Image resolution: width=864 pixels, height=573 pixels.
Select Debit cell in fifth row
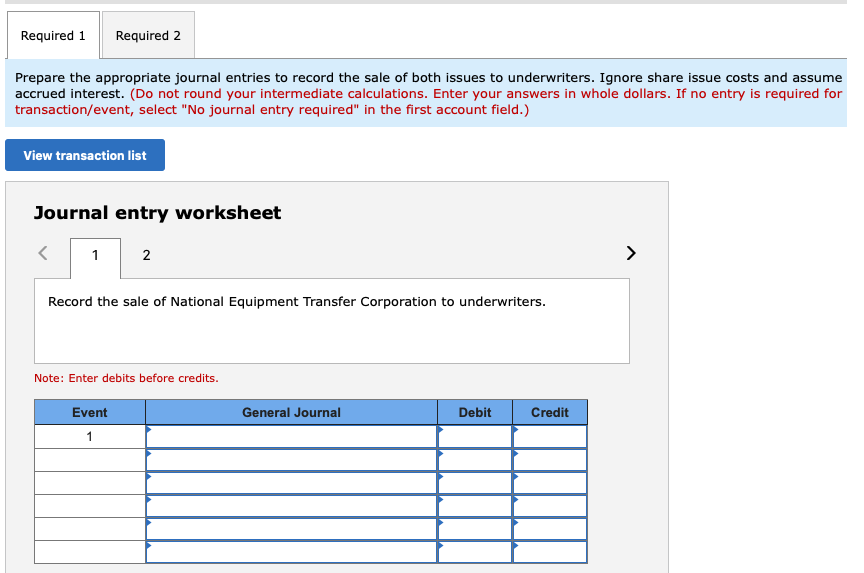(x=475, y=529)
